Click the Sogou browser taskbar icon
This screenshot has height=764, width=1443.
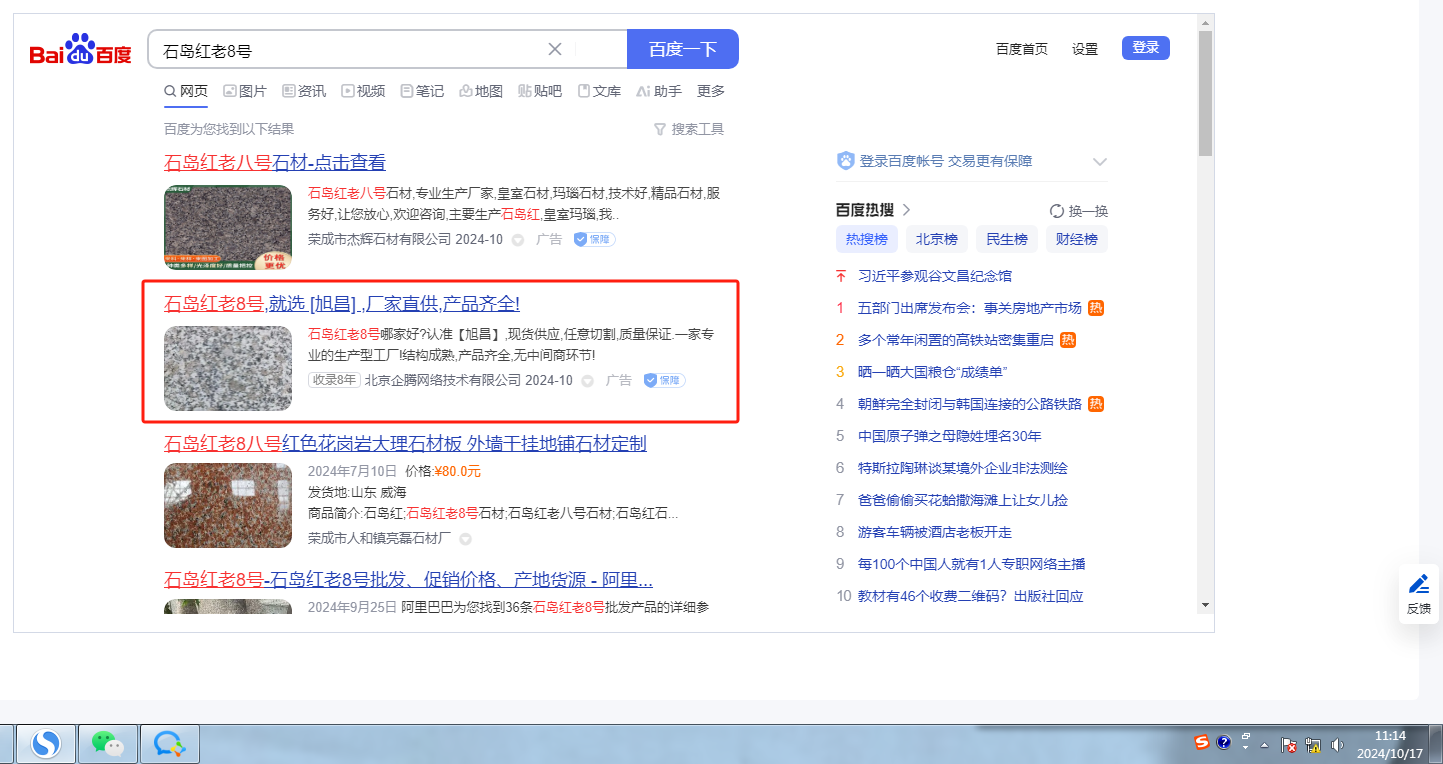[46, 742]
